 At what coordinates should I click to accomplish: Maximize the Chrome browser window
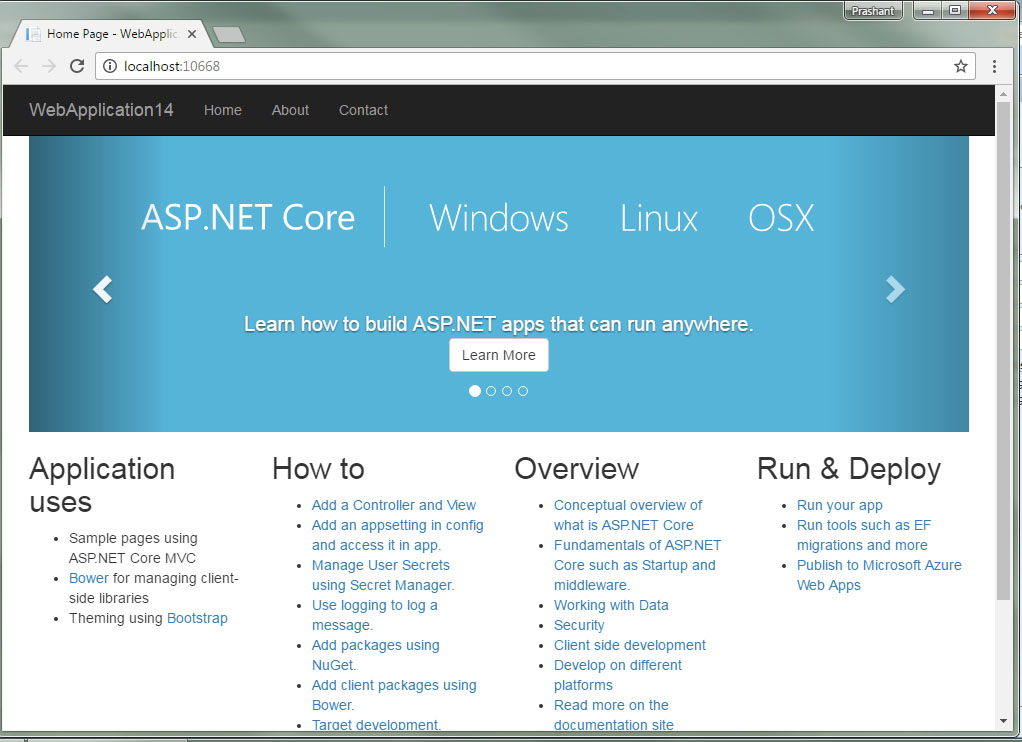955,11
